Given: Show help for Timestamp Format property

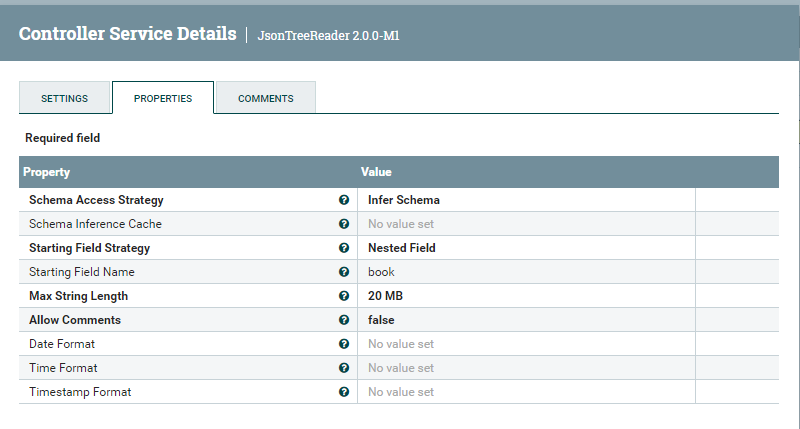Looking at the screenshot, I should [x=344, y=392].
